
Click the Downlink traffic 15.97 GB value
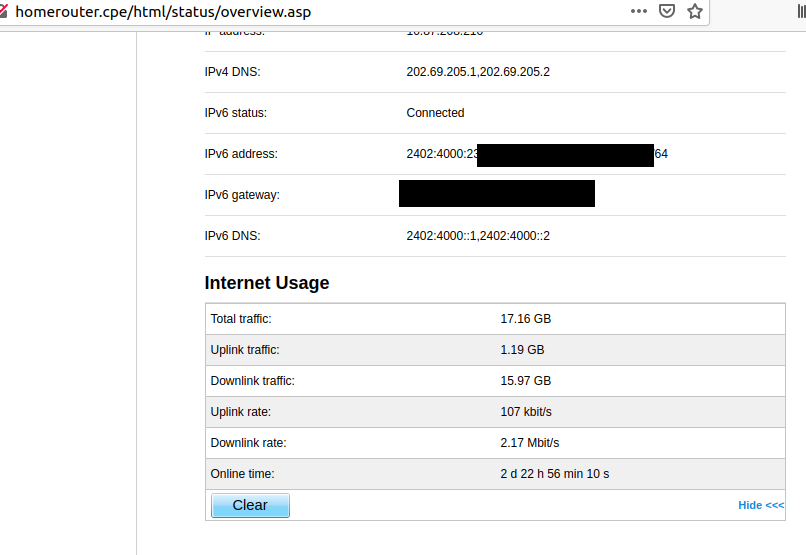pos(525,381)
